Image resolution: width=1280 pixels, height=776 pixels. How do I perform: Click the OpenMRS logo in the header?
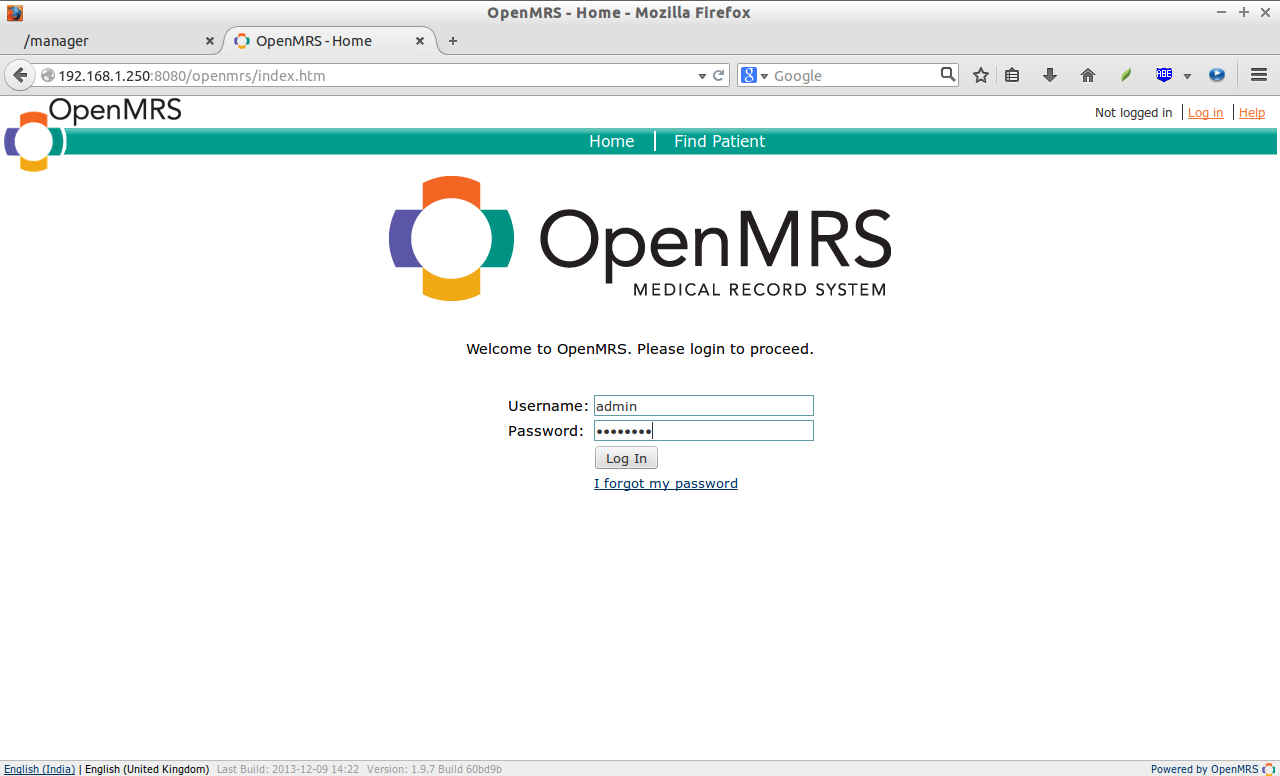93,133
